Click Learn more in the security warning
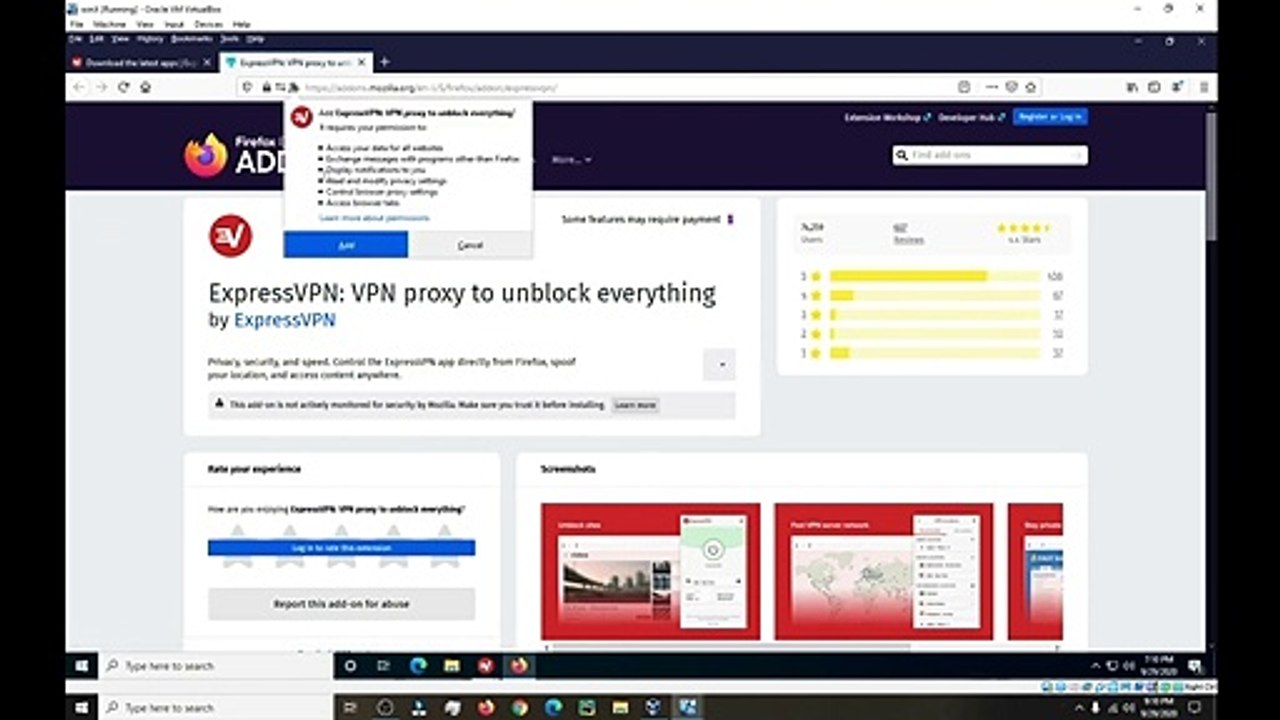This screenshot has height=720, width=1280. (x=635, y=405)
